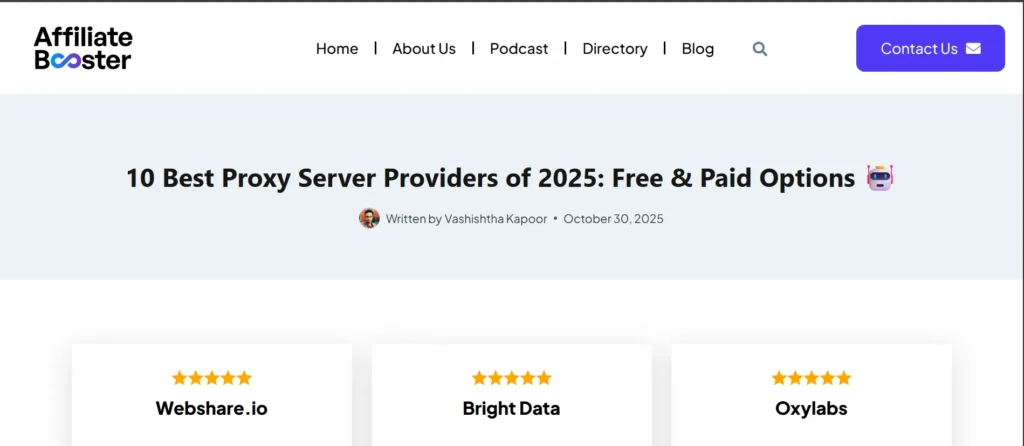Open the search magnifier icon

pos(760,49)
